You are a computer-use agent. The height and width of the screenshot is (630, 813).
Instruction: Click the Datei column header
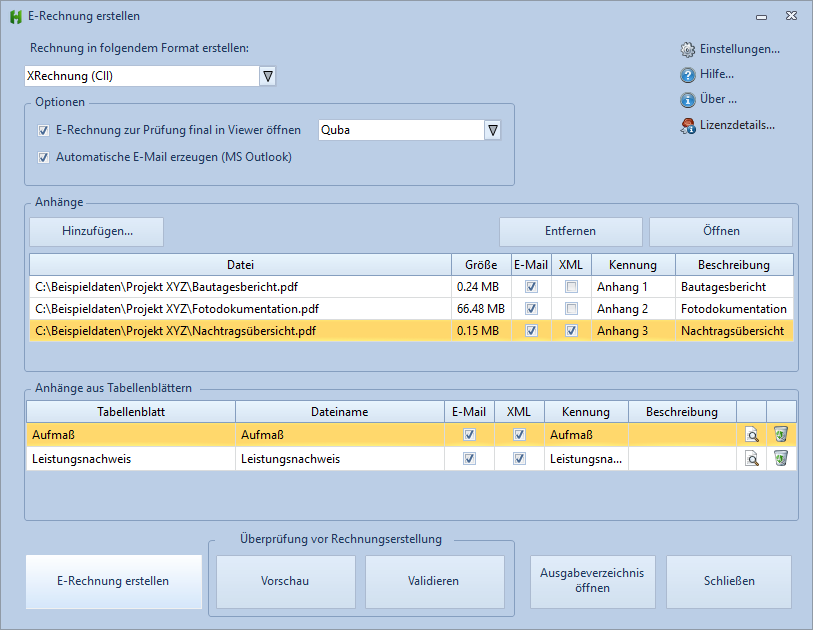coord(241,265)
